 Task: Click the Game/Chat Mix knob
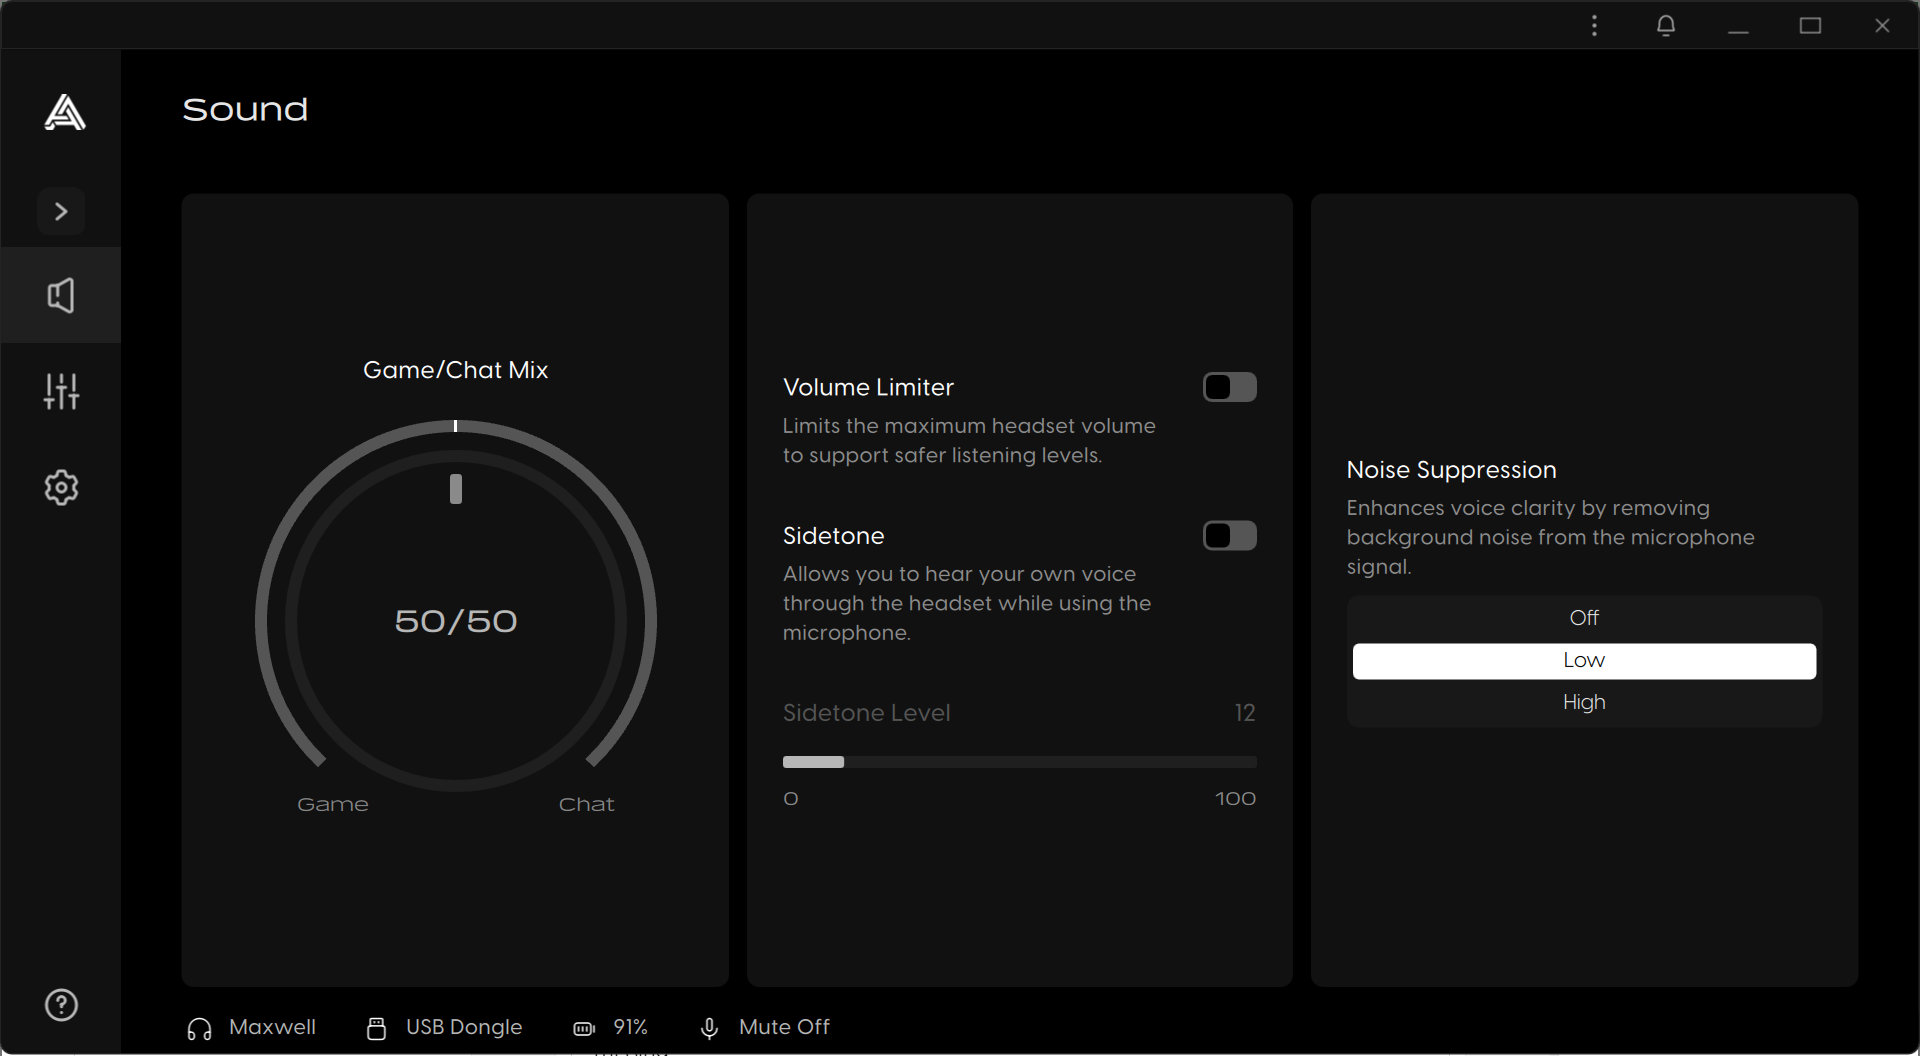pyautogui.click(x=455, y=620)
